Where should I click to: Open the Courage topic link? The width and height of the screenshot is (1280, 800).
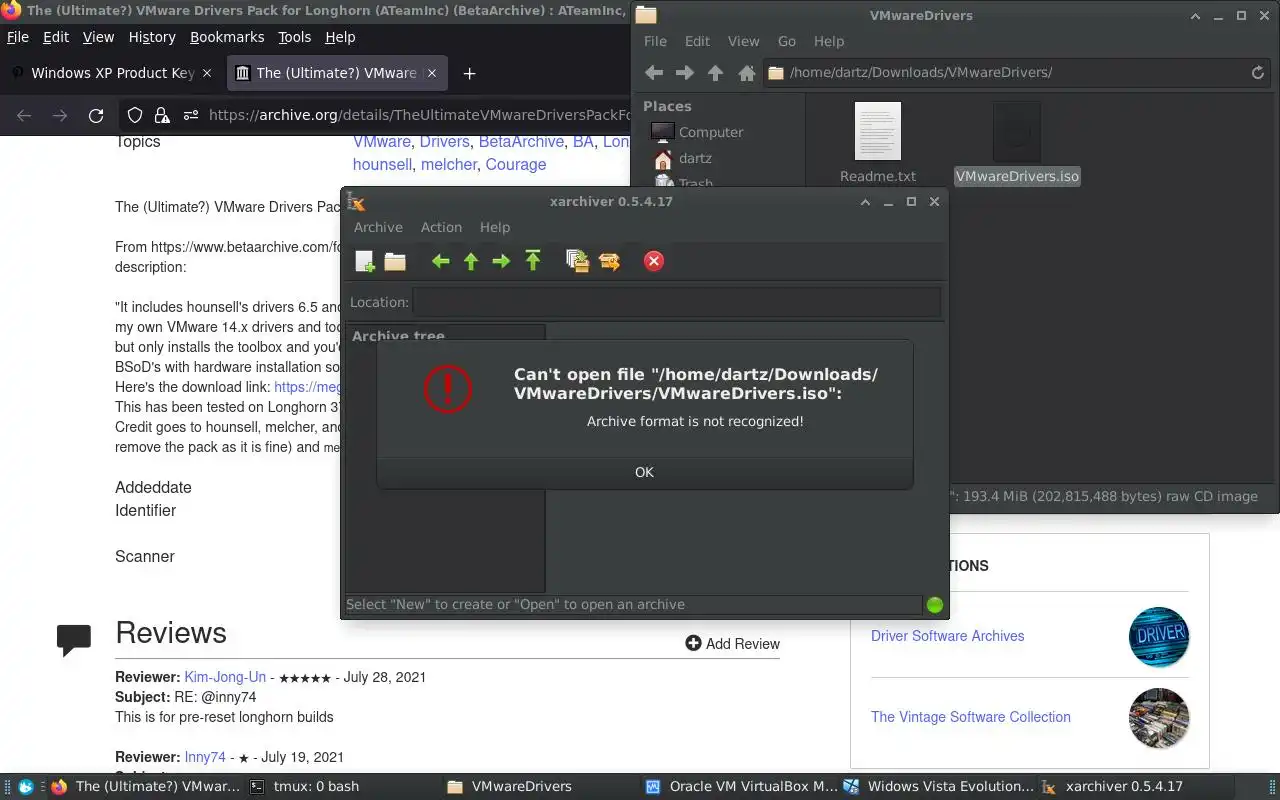(x=516, y=165)
